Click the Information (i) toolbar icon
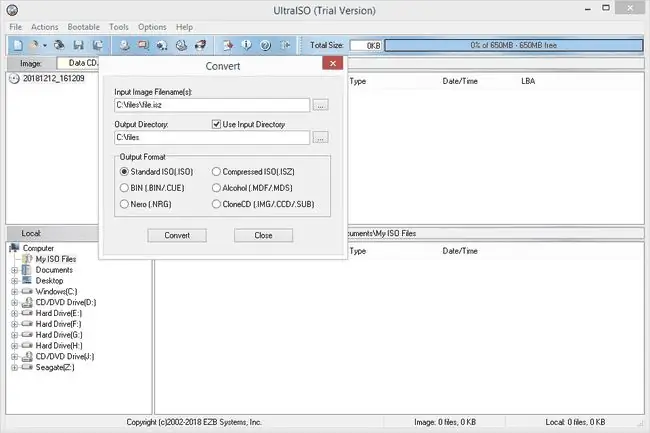The width and height of the screenshot is (650, 433). click(x=247, y=45)
